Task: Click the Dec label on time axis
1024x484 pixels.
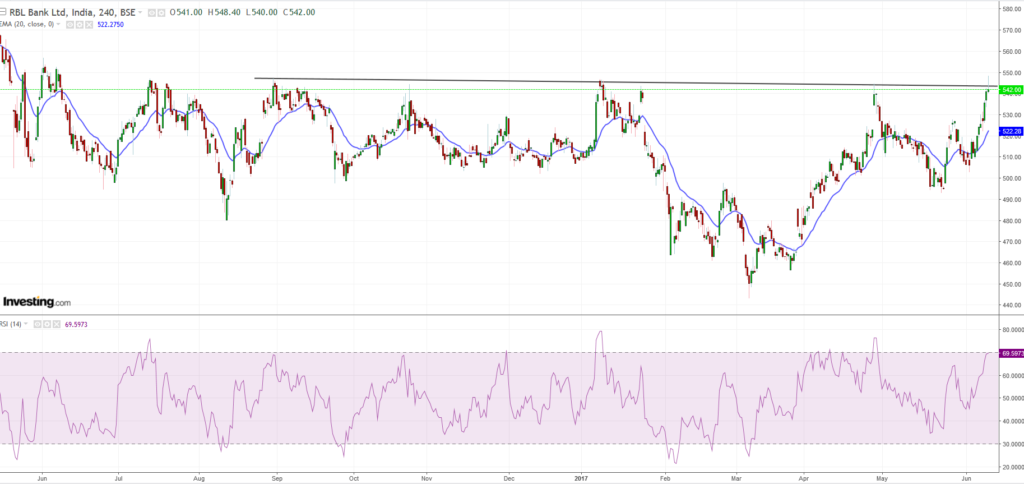Action: (x=509, y=477)
